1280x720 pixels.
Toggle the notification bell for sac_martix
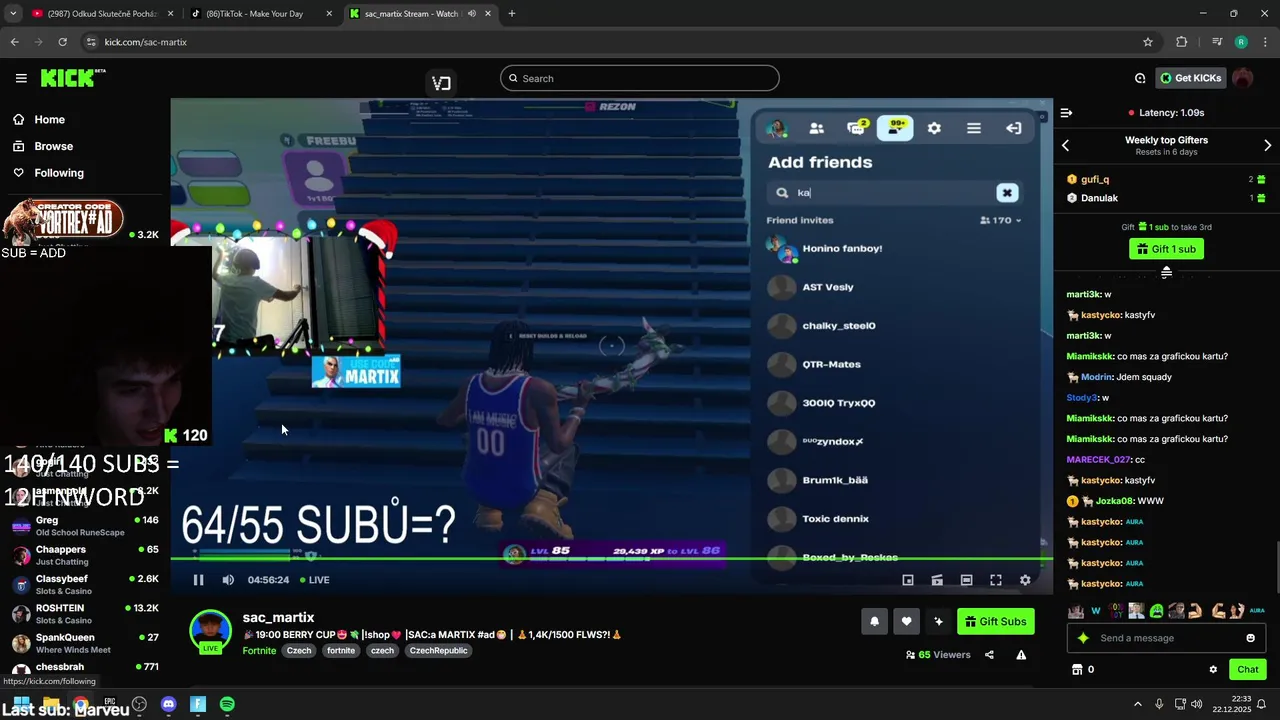coord(874,621)
